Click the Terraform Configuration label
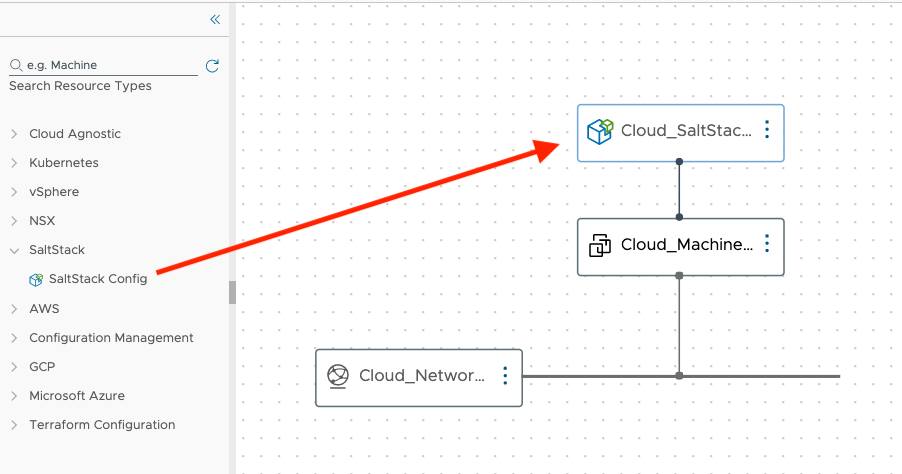This screenshot has height=474, width=902. coord(102,425)
